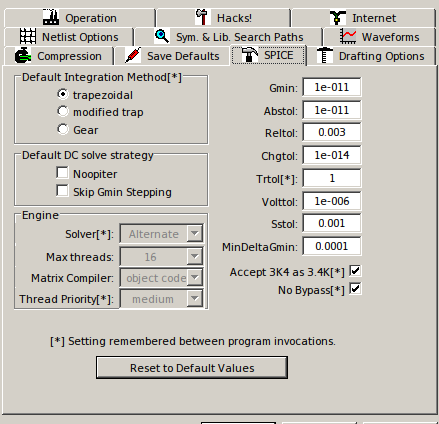Viewport: 439px width, 424px height.
Task: Click the magnifier icon for Search Paths
Action: pyautogui.click(x=162, y=36)
